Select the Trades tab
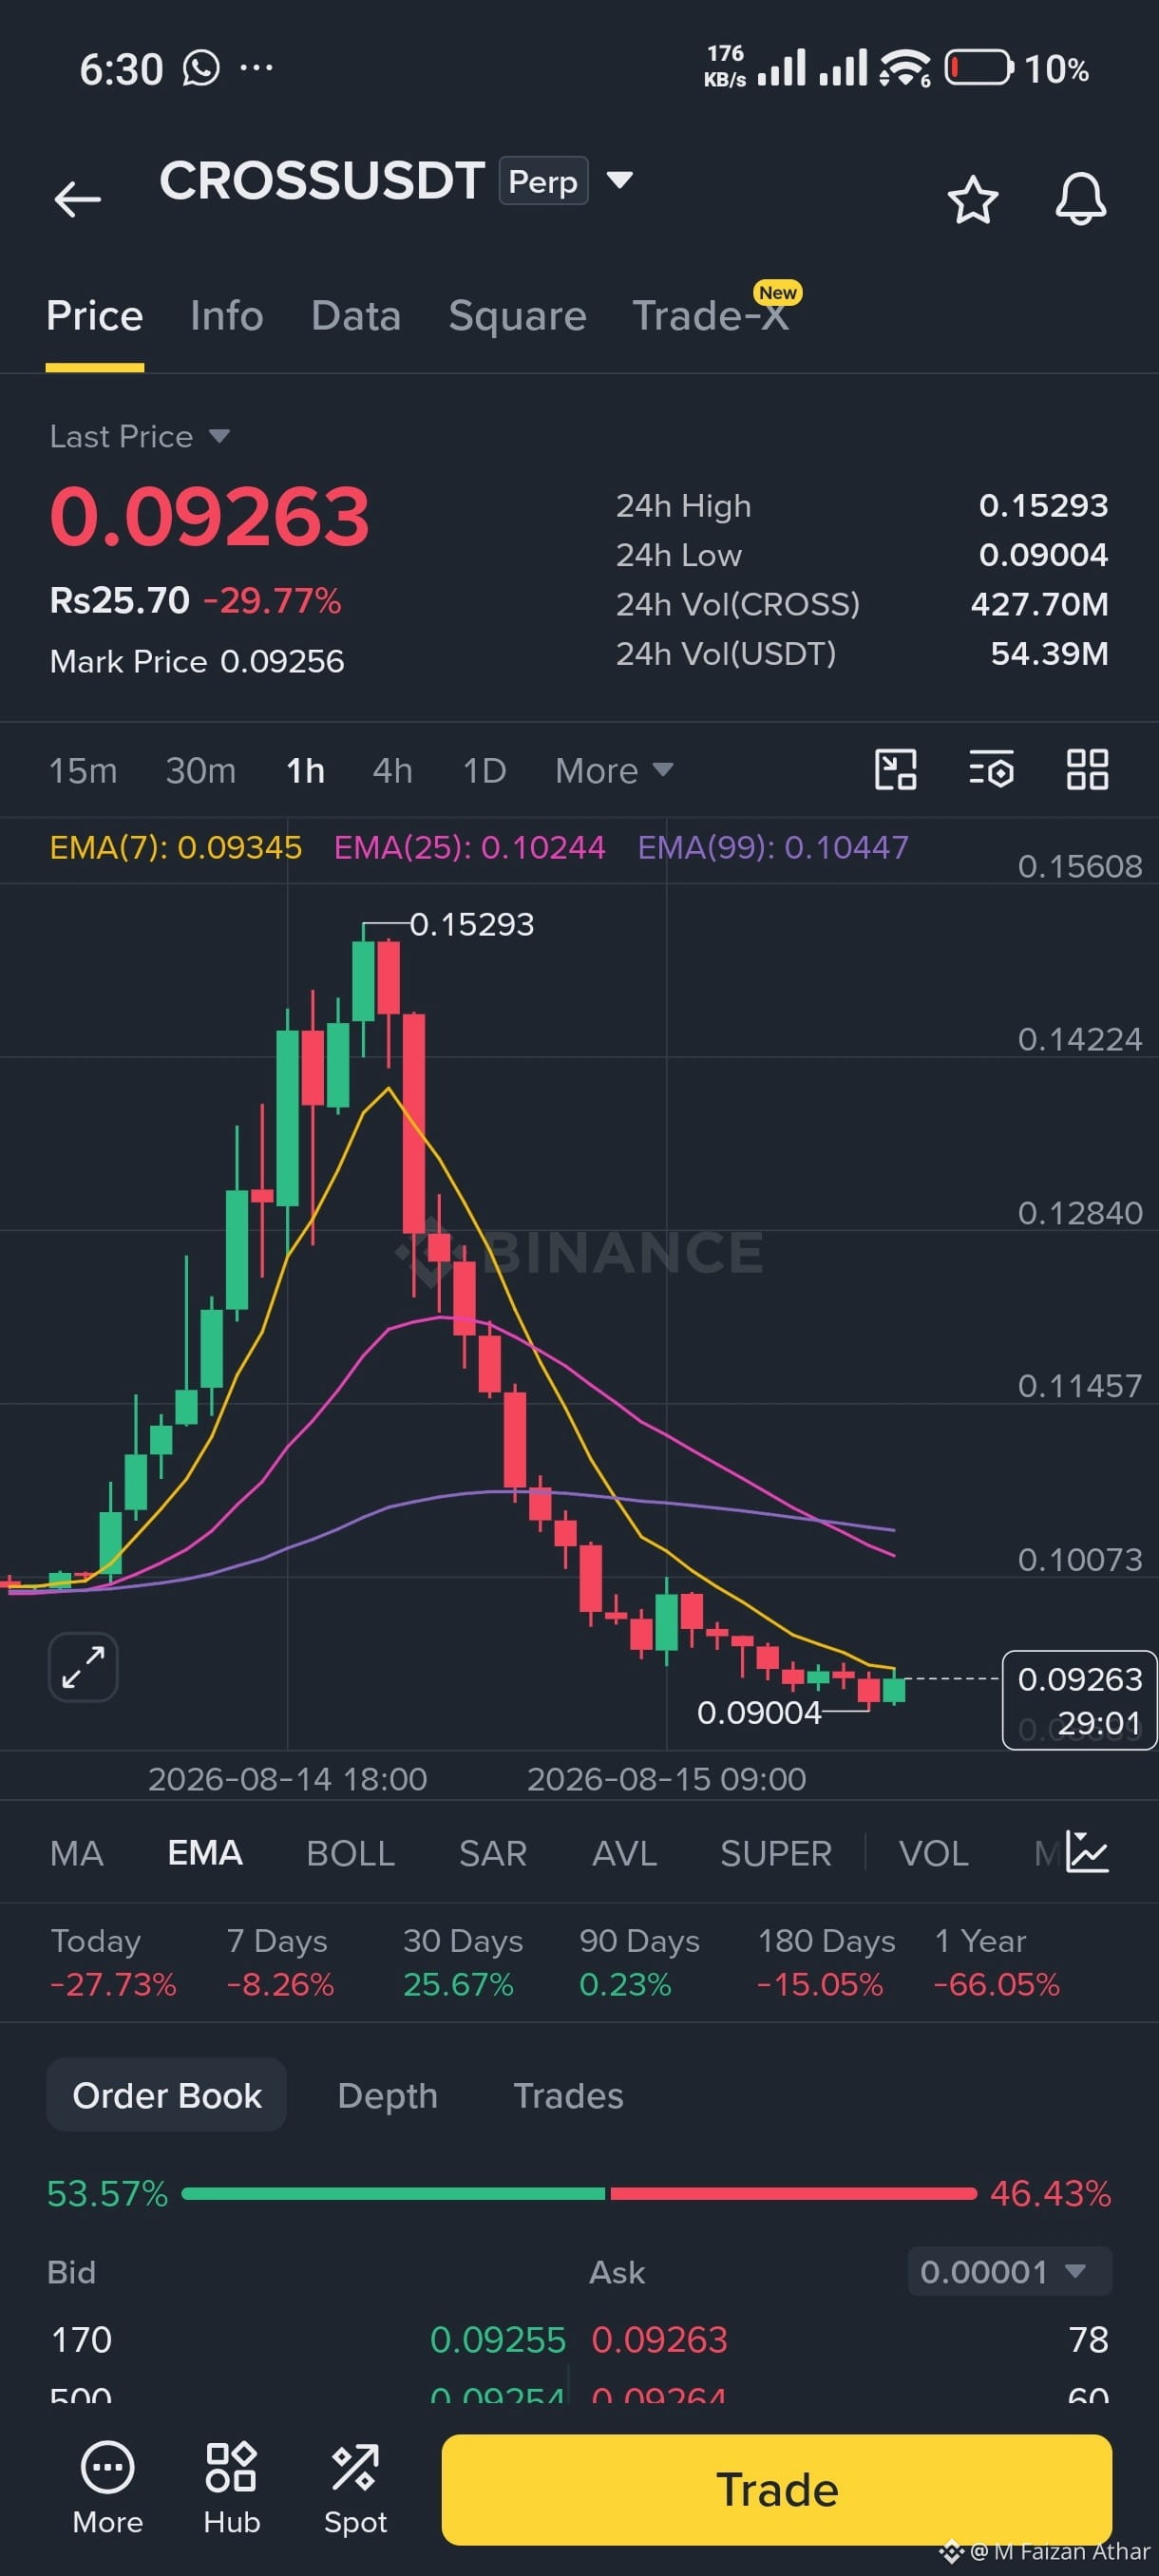 tap(568, 2095)
